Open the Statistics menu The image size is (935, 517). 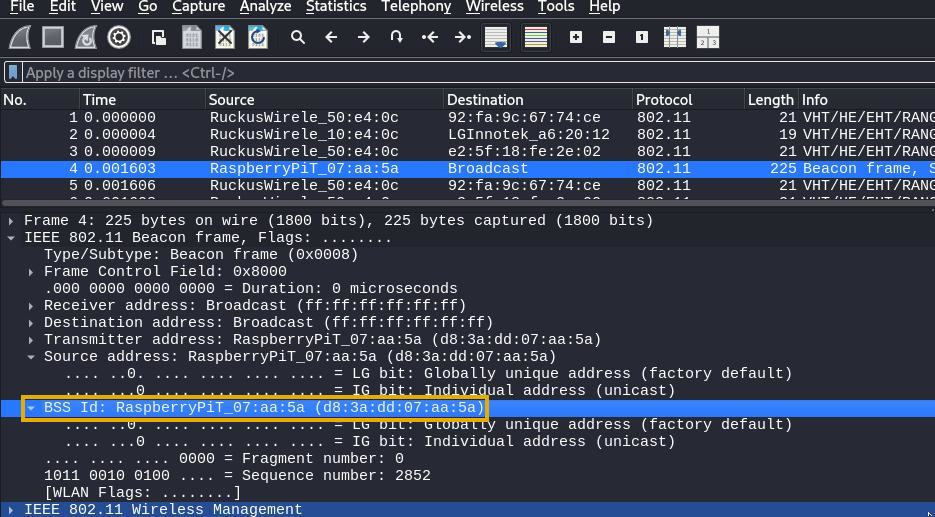pyautogui.click(x=336, y=7)
